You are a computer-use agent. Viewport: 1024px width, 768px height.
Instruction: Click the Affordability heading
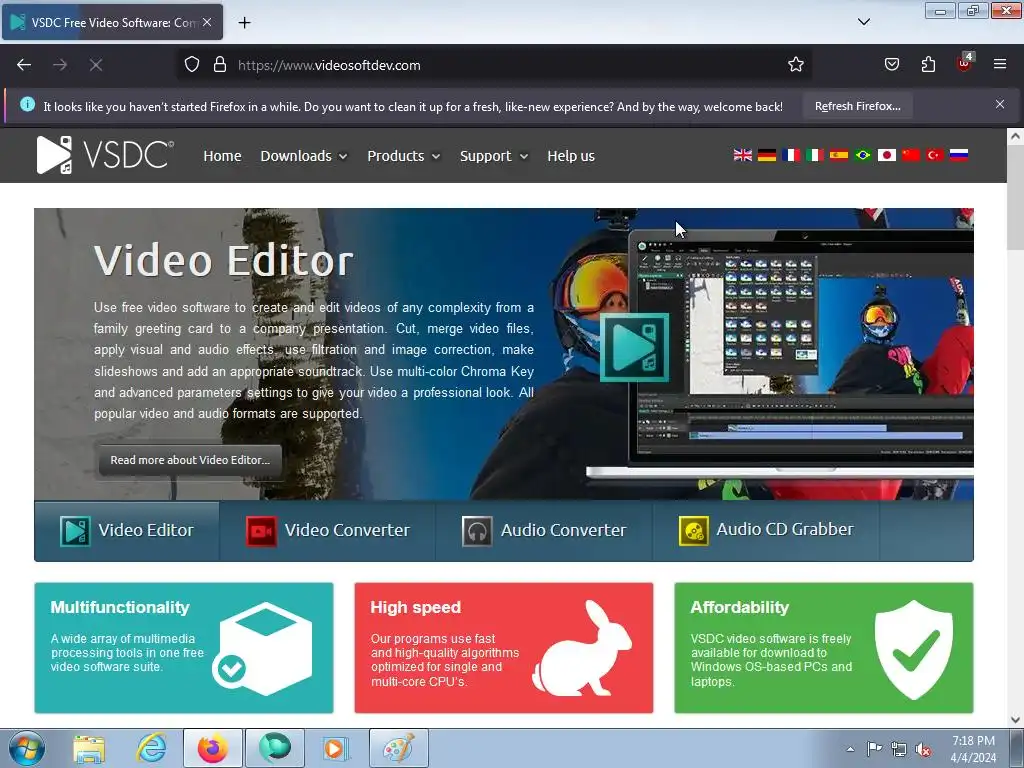740,607
